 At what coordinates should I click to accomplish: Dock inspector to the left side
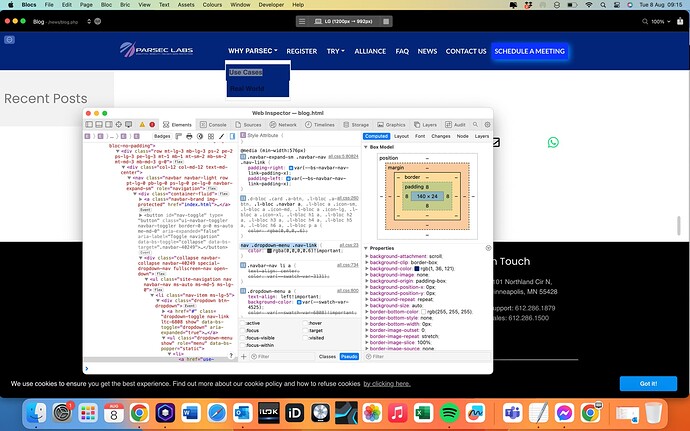pyautogui.click(x=89, y=125)
